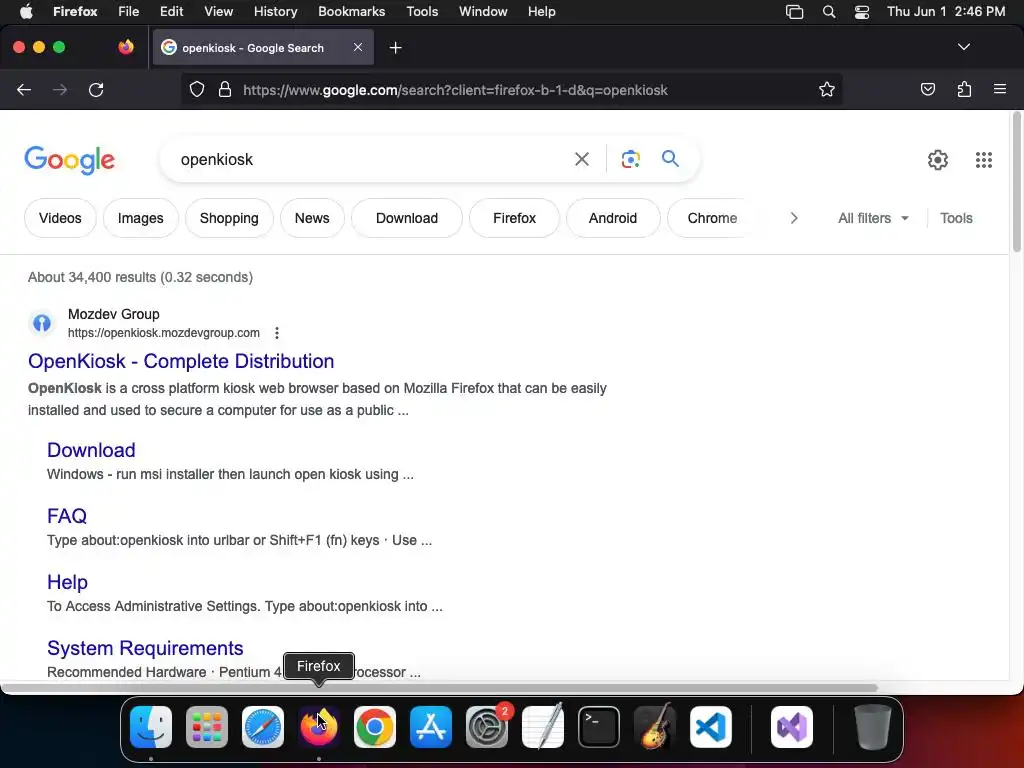Open Firefox View icon in tab bar
Image resolution: width=1024 pixels, height=768 pixels.
pyautogui.click(x=126, y=47)
